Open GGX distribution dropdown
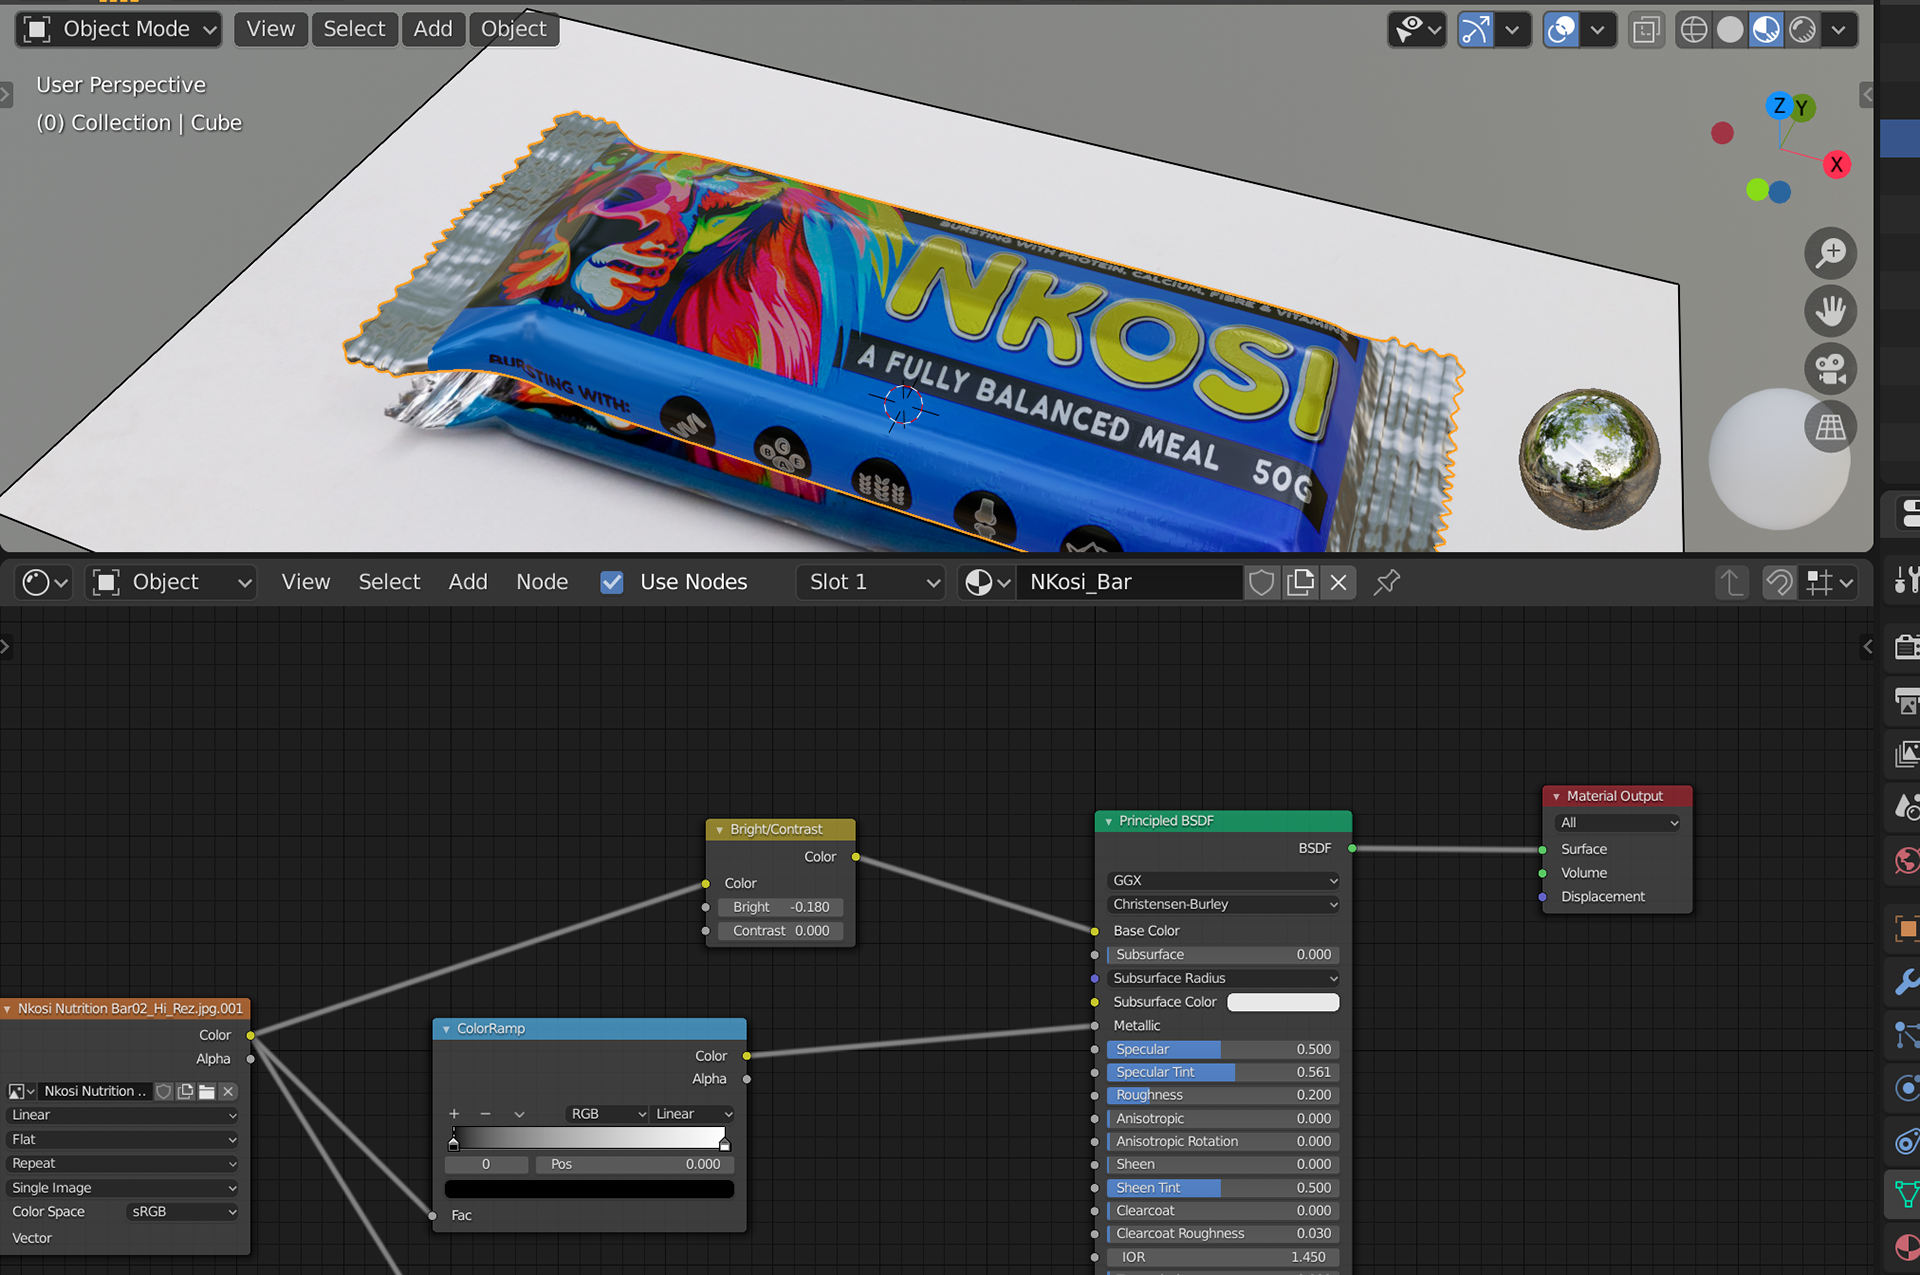This screenshot has width=1920, height=1275. [1223, 880]
